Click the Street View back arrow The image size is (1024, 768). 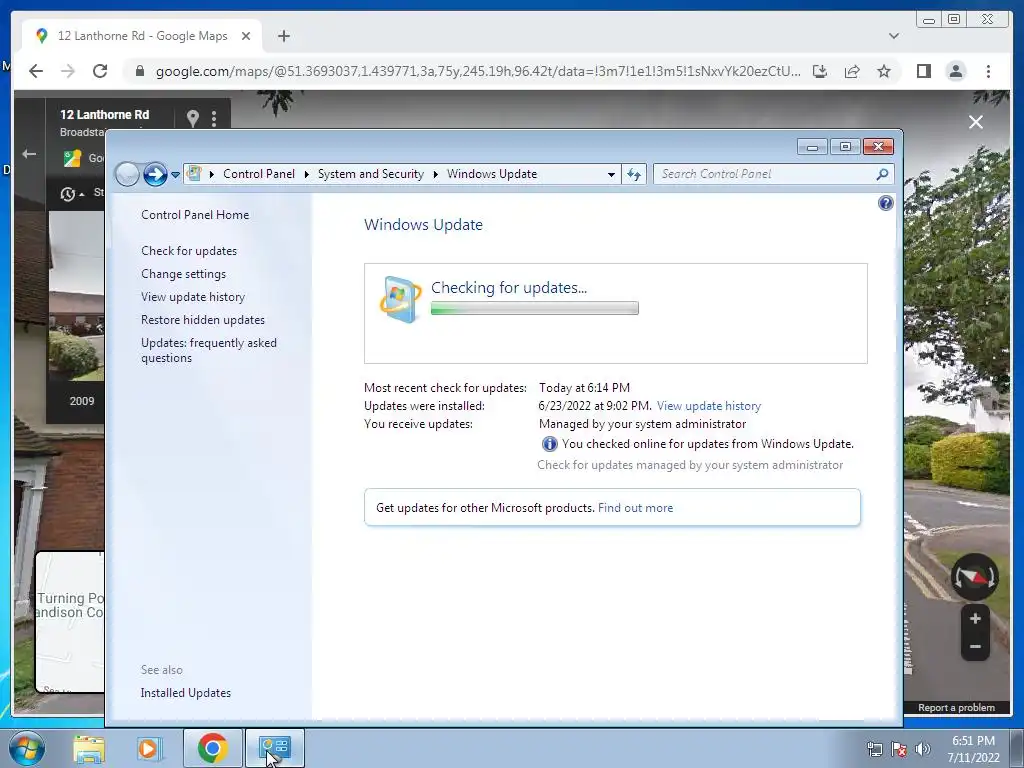[29, 154]
